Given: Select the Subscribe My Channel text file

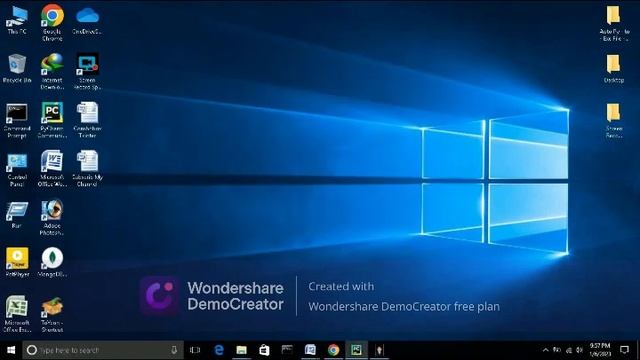Looking at the screenshot, I should 87,169.
